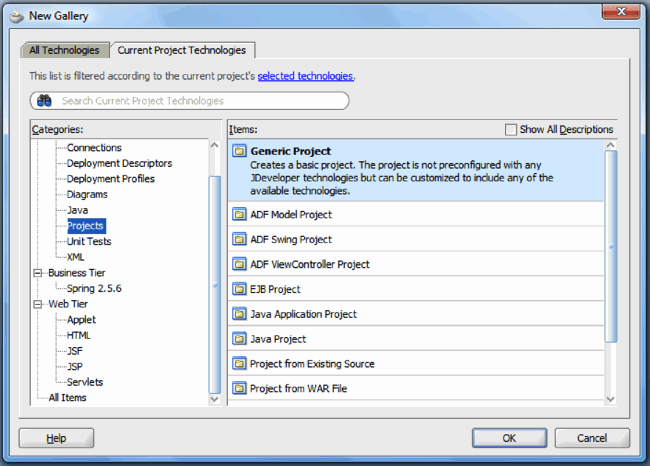Select Connections category
Viewport: 650px width, 466px height.
point(94,148)
